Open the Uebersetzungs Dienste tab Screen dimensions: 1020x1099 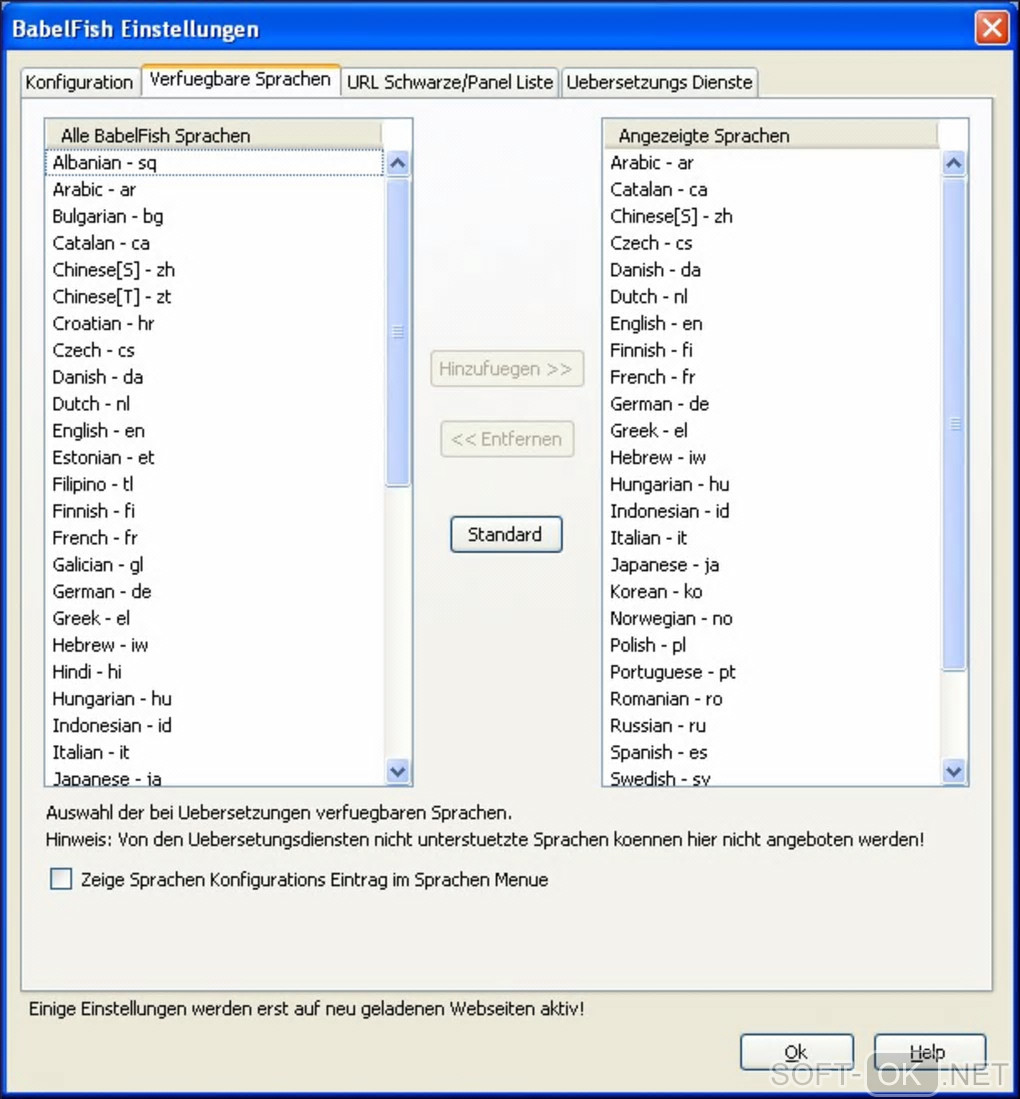click(659, 83)
